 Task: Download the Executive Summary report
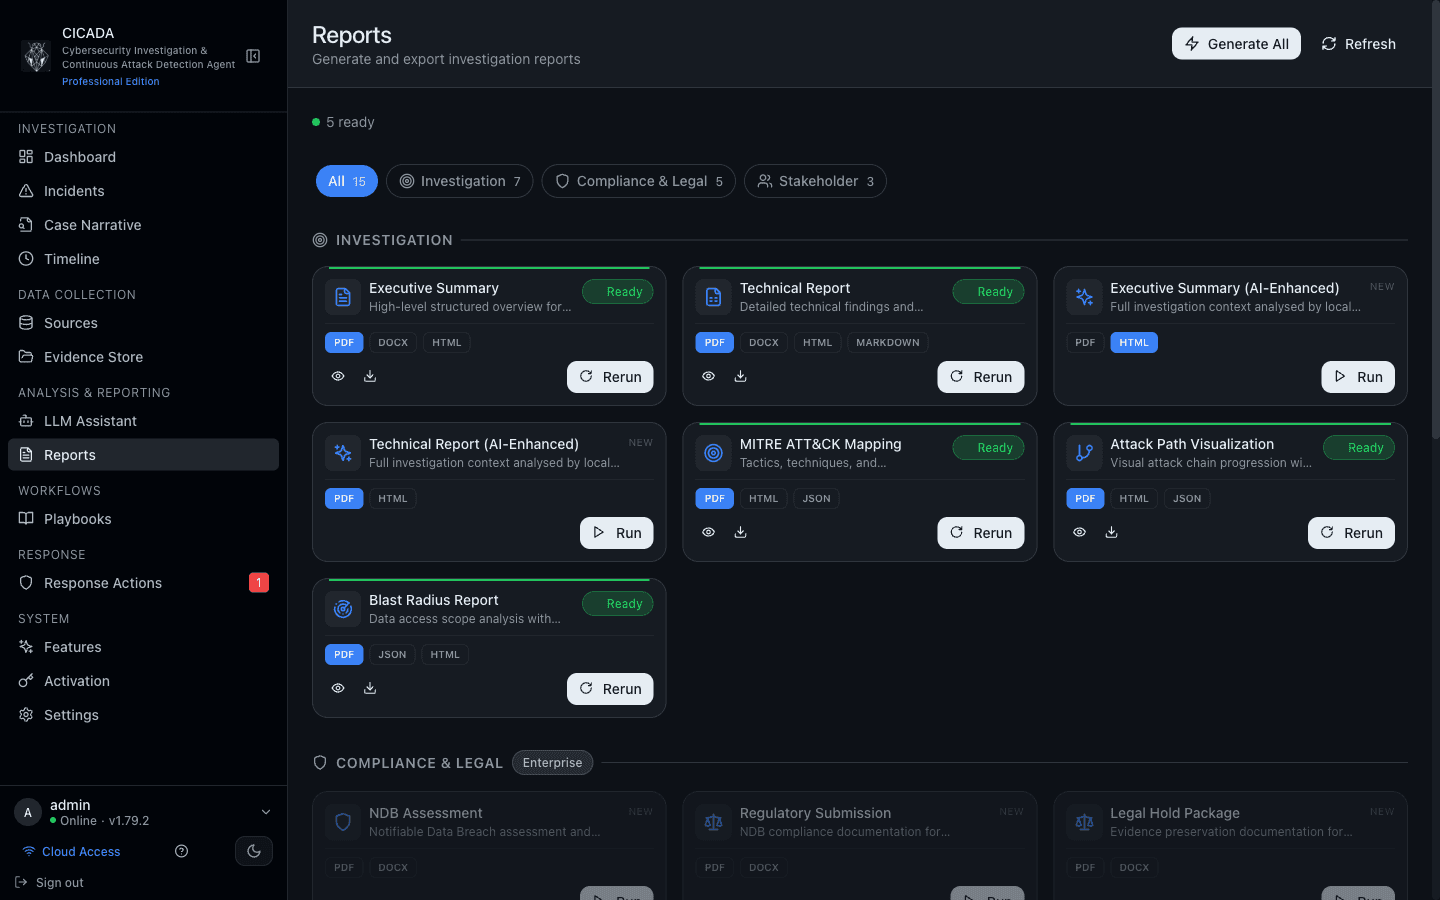point(370,376)
